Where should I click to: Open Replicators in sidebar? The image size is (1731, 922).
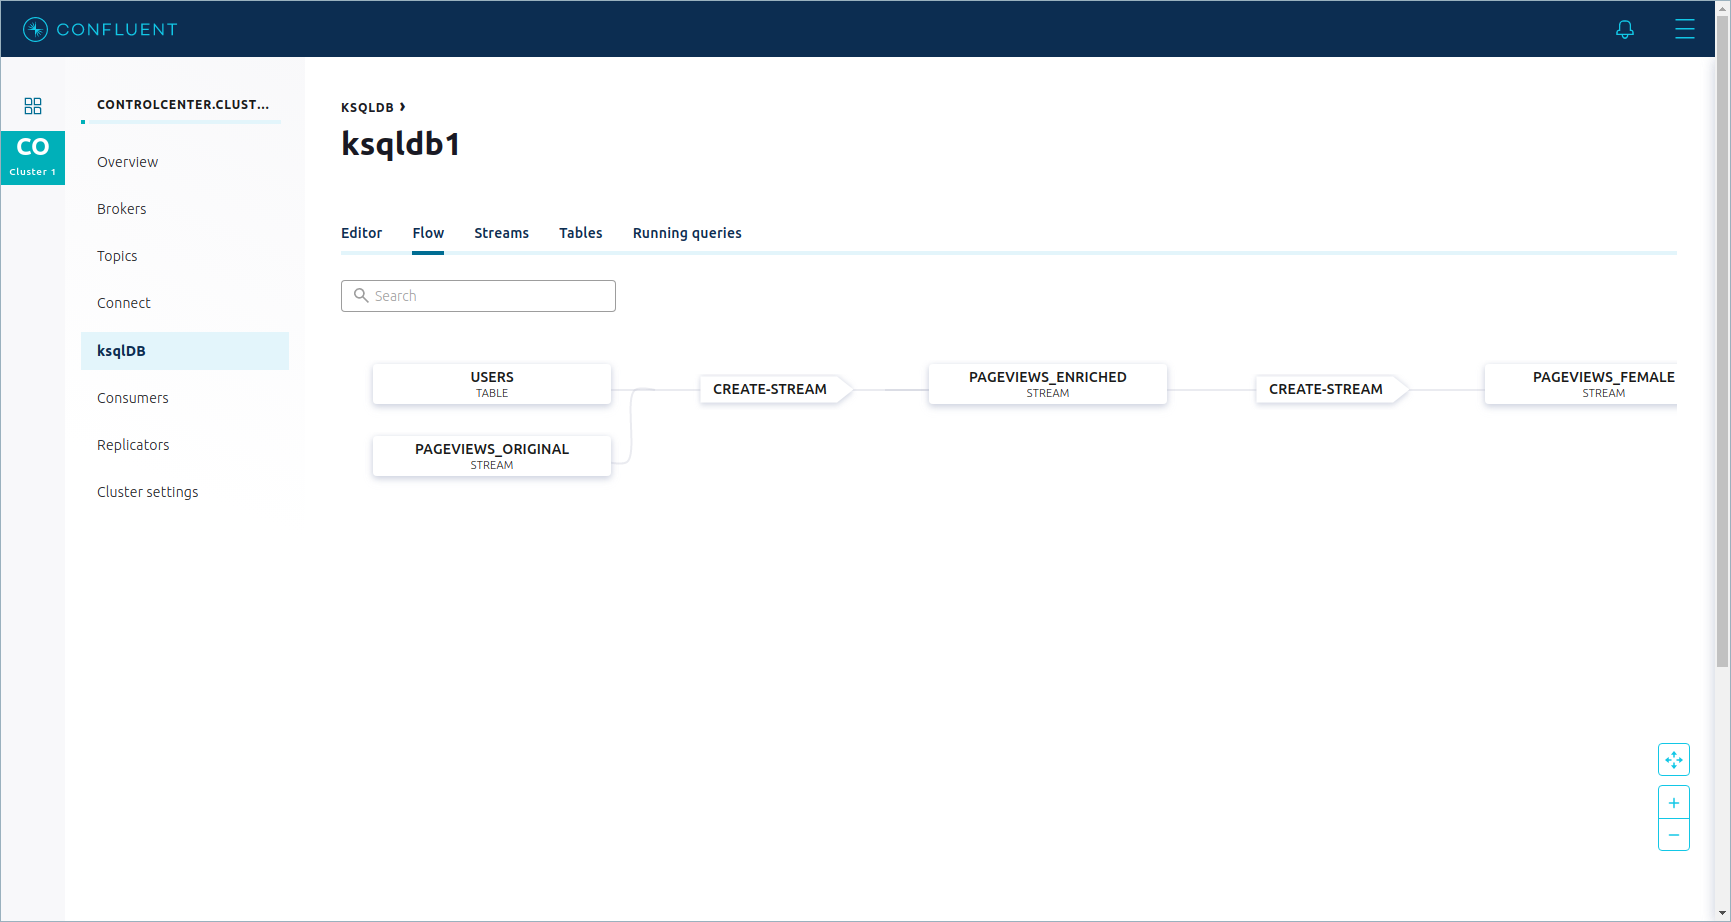click(x=133, y=445)
